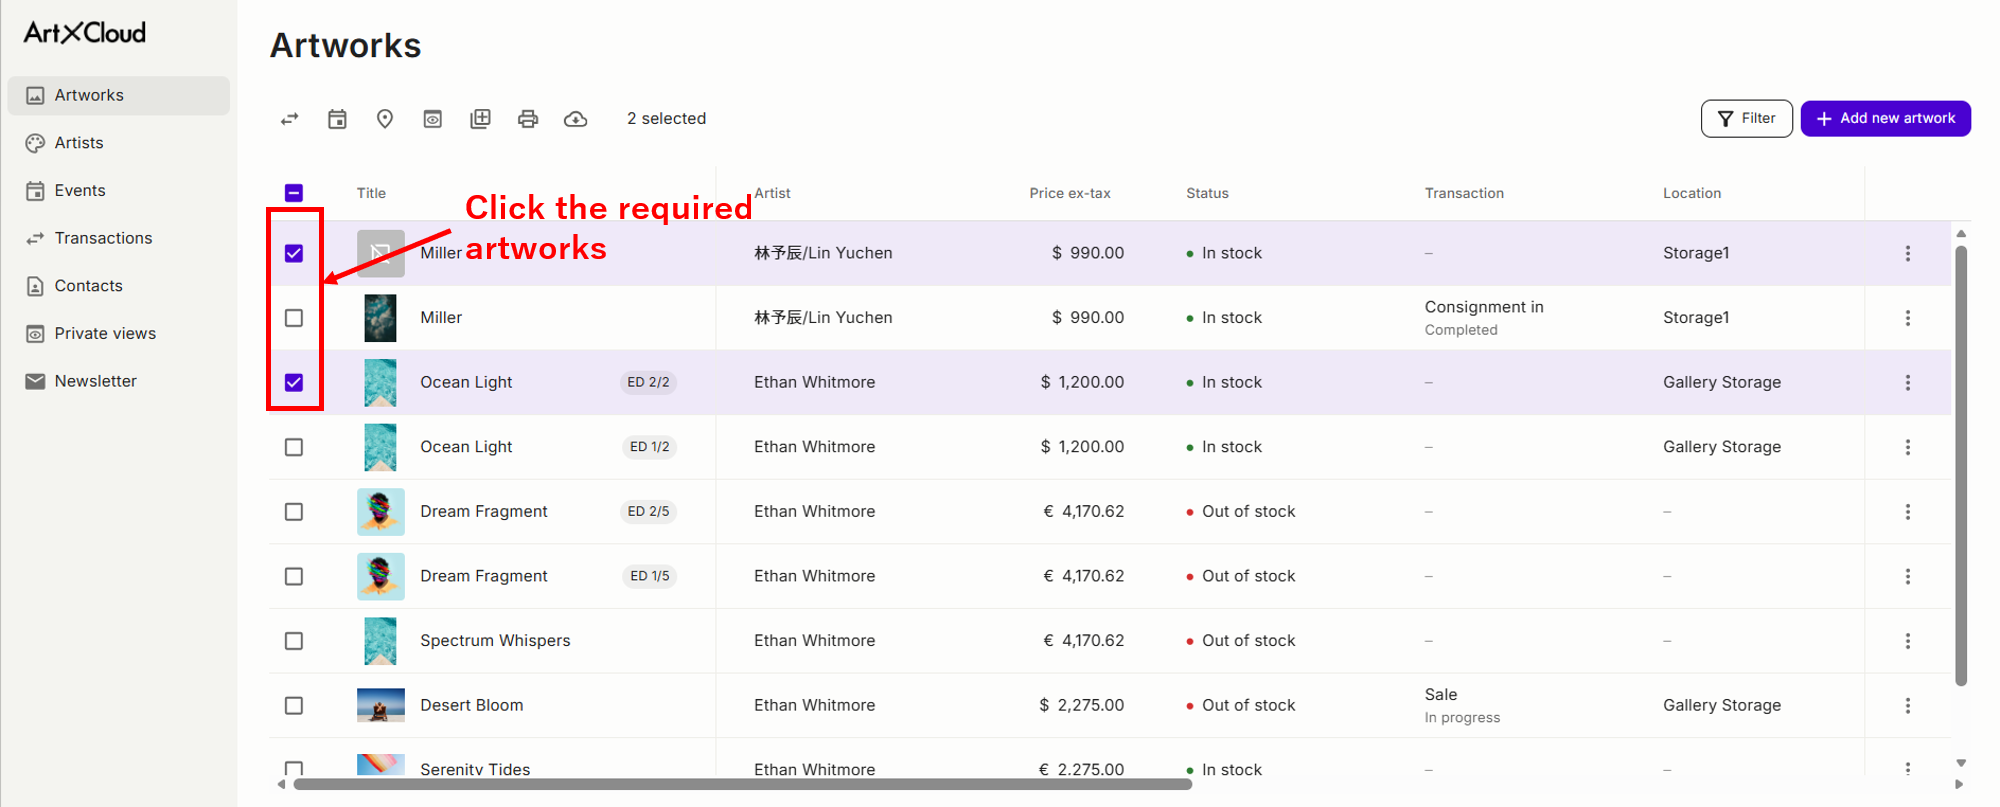Click the 'Spectrum Whispers' title text
2000x807 pixels.
click(495, 641)
